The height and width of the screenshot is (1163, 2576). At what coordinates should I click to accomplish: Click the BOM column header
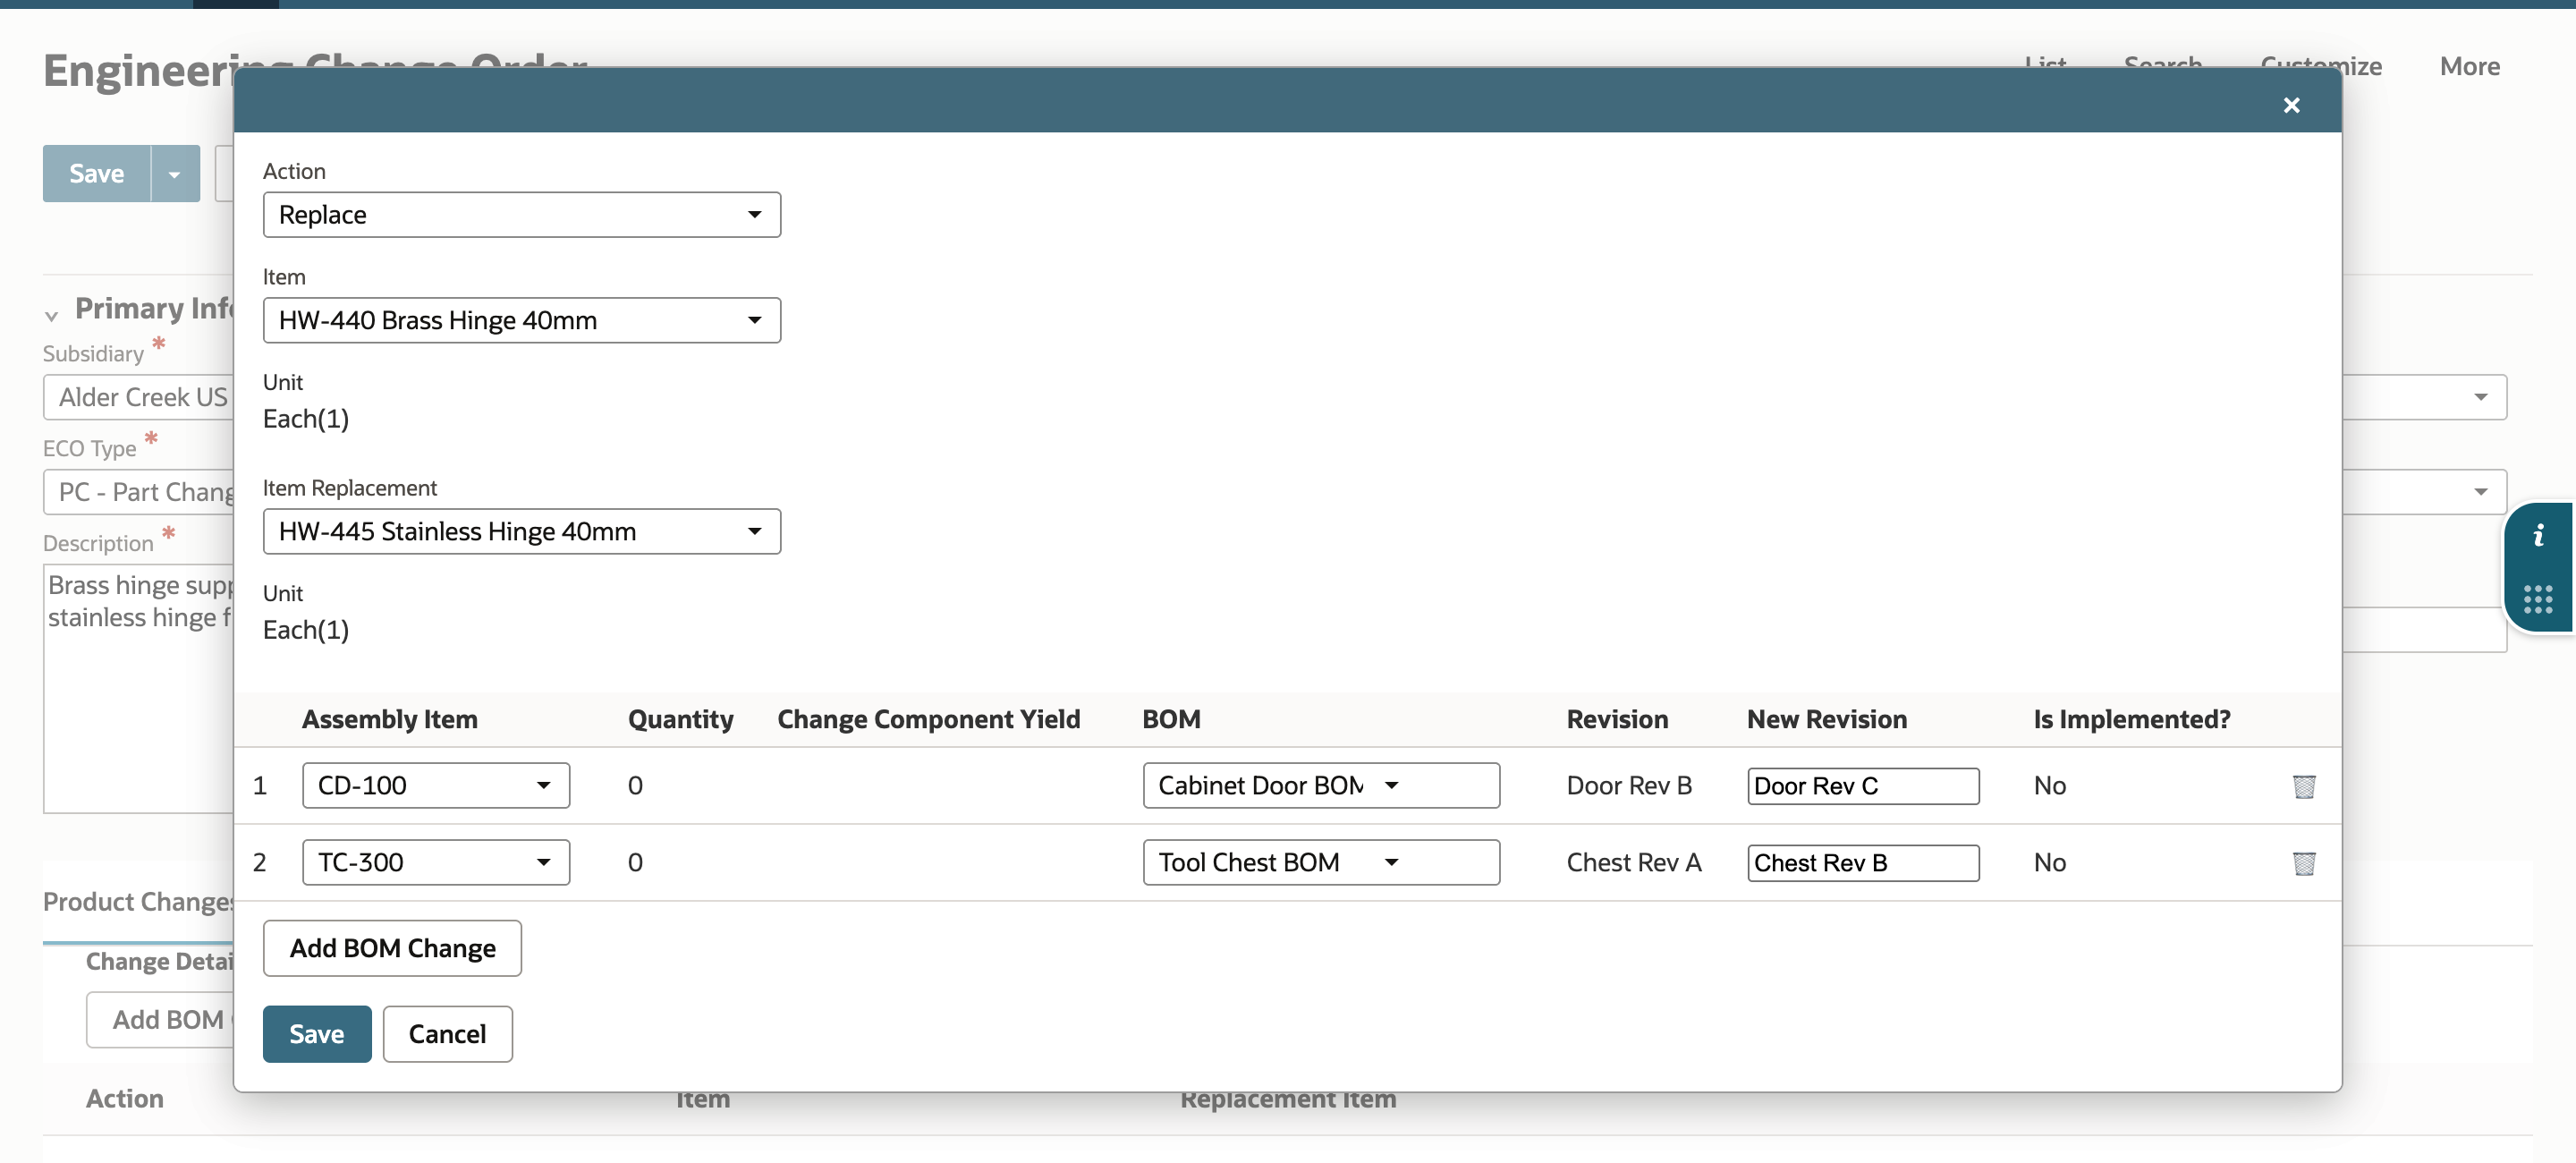[1172, 719]
